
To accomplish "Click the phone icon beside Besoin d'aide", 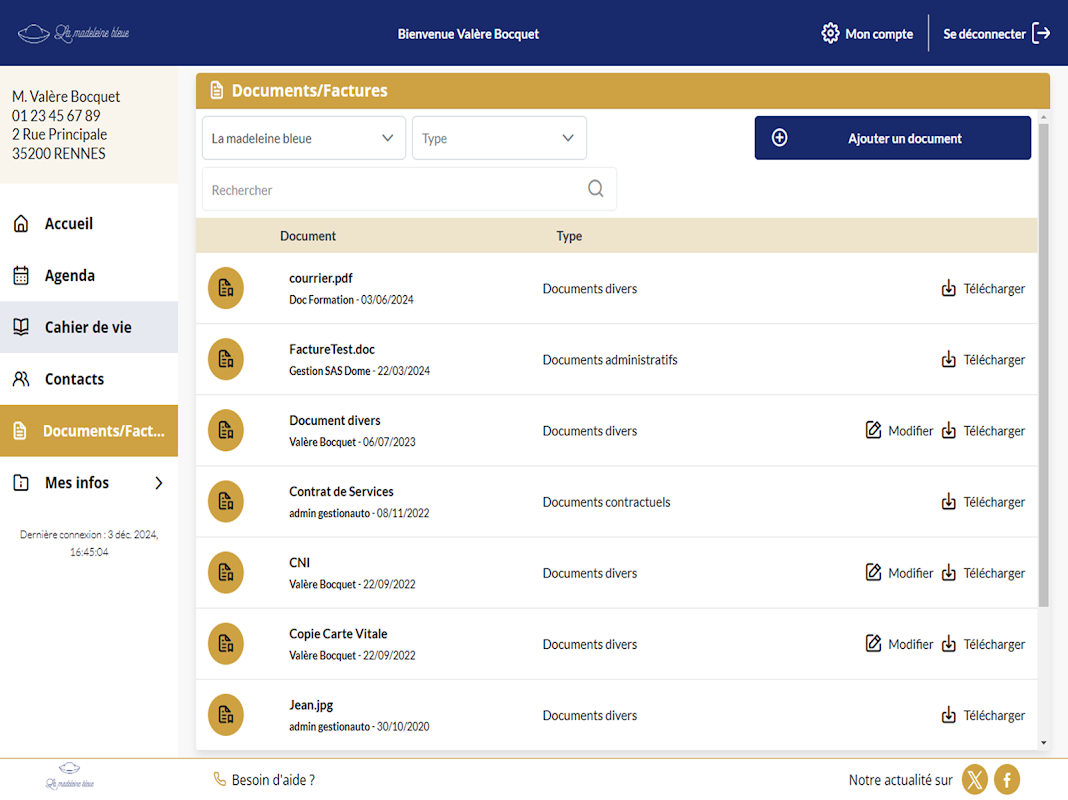I will tap(220, 780).
